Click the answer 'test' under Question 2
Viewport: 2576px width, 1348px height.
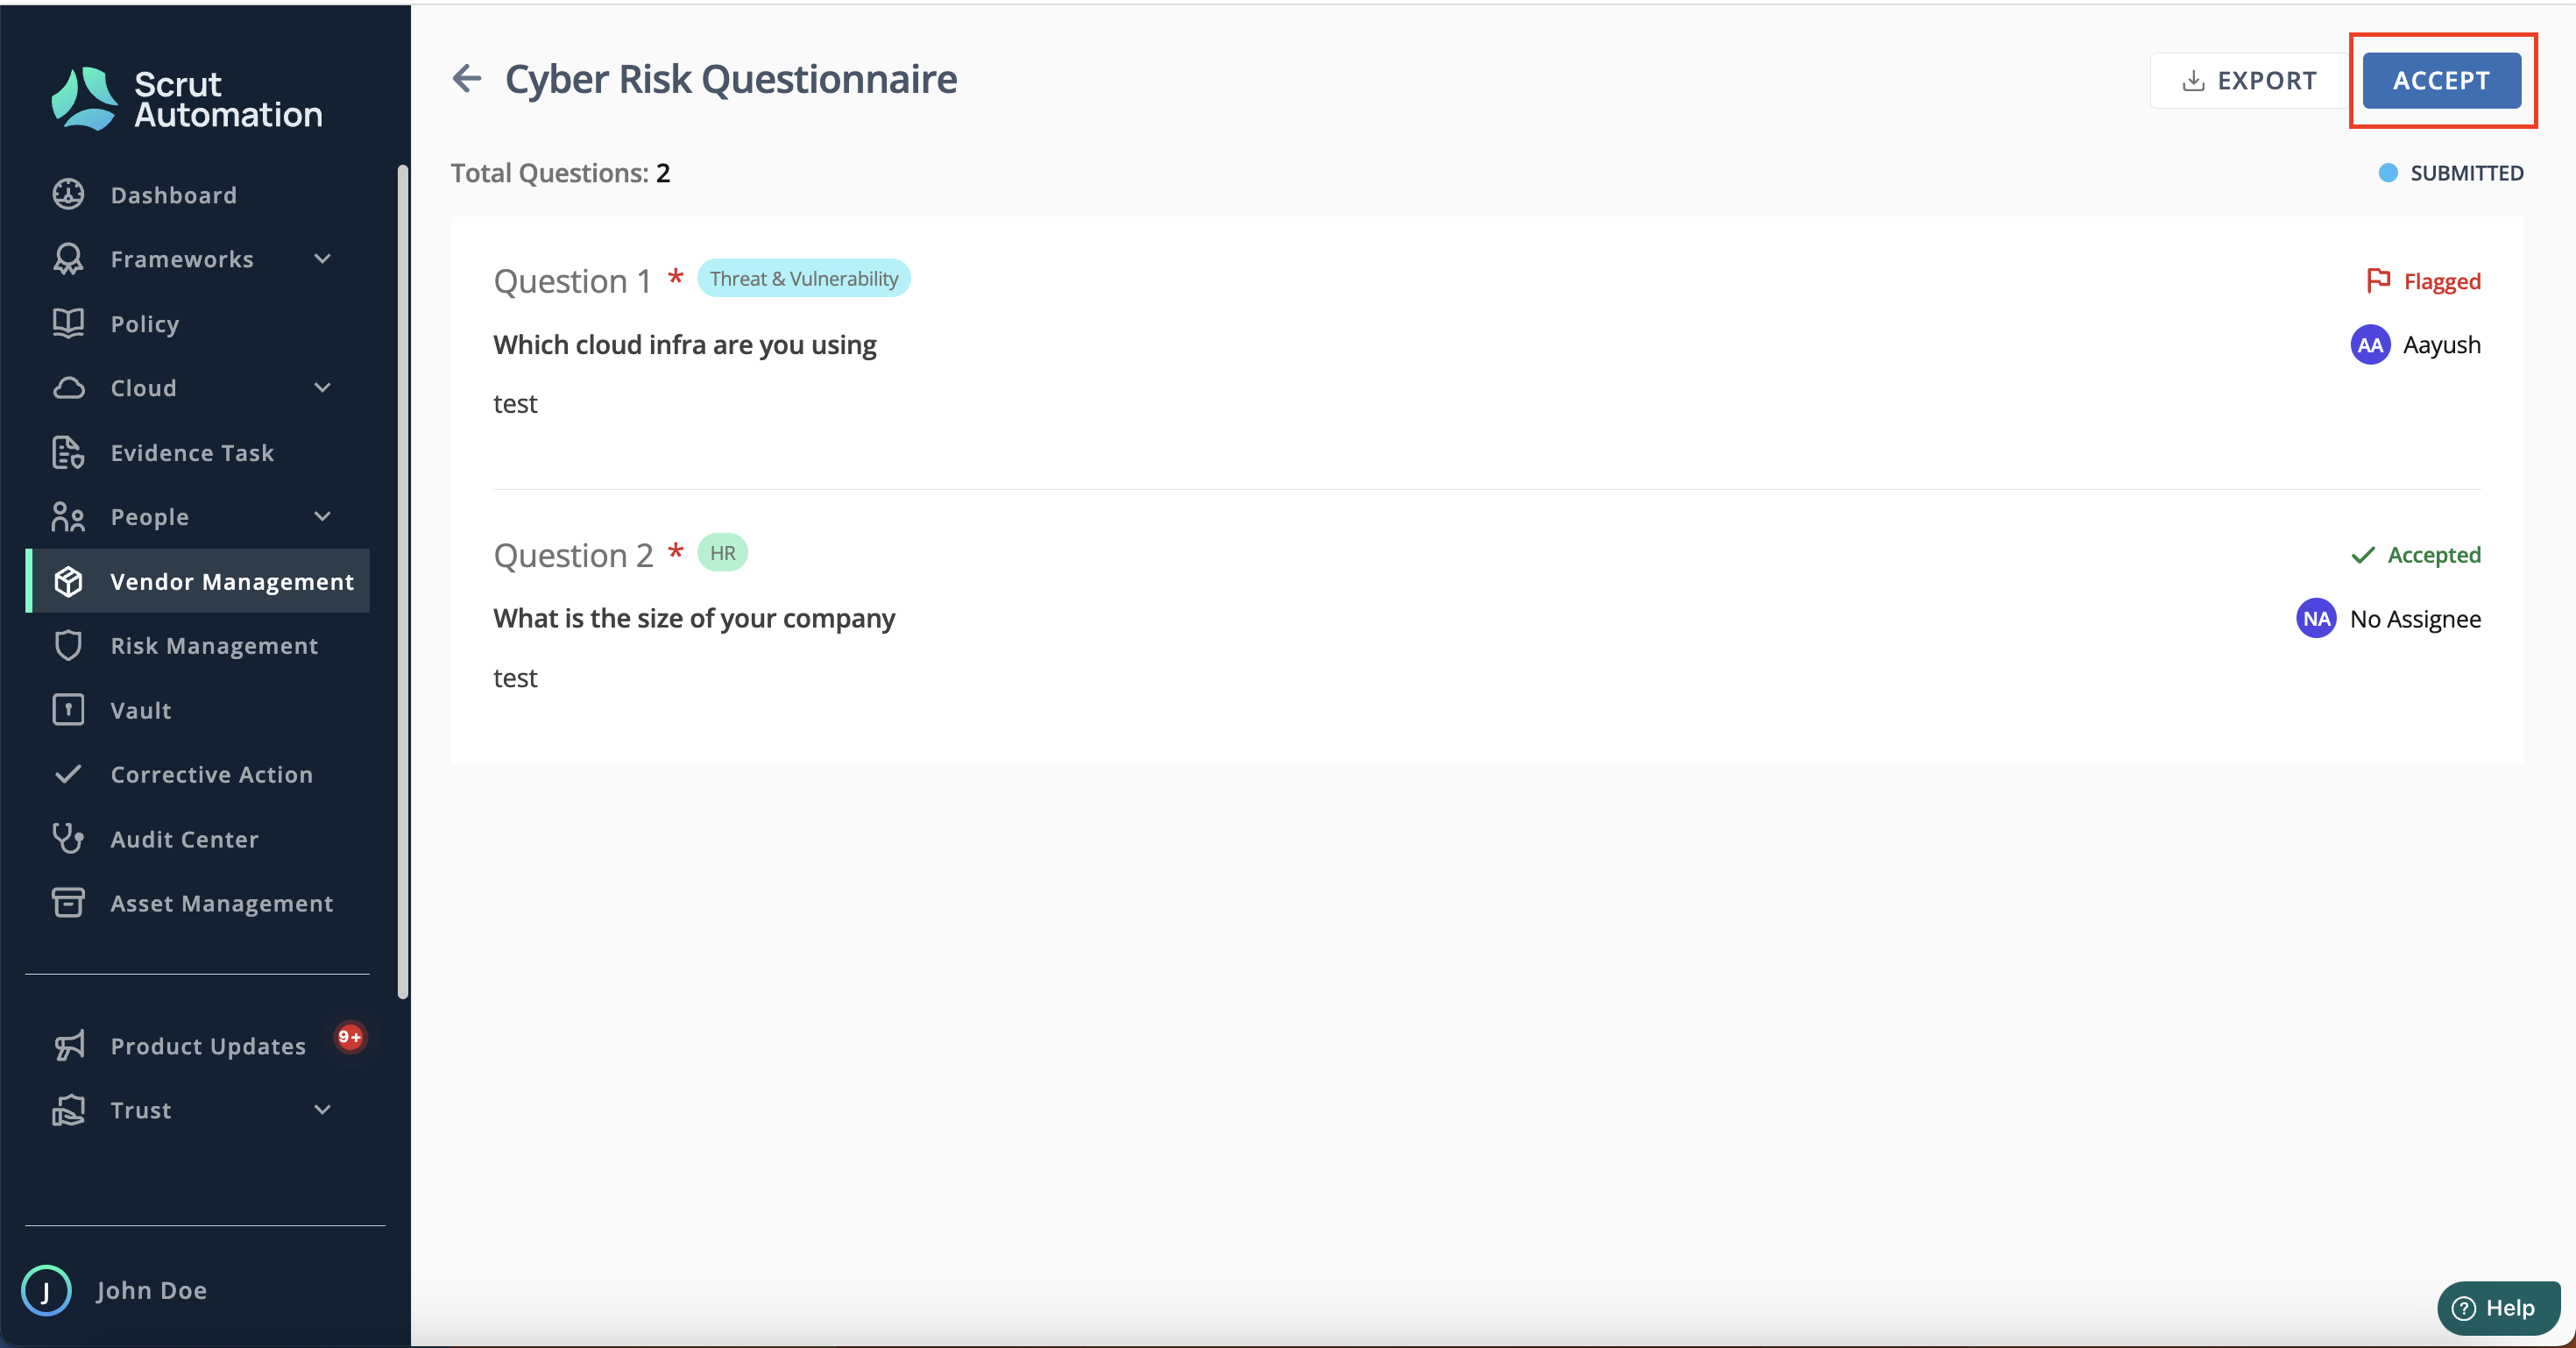coord(515,677)
